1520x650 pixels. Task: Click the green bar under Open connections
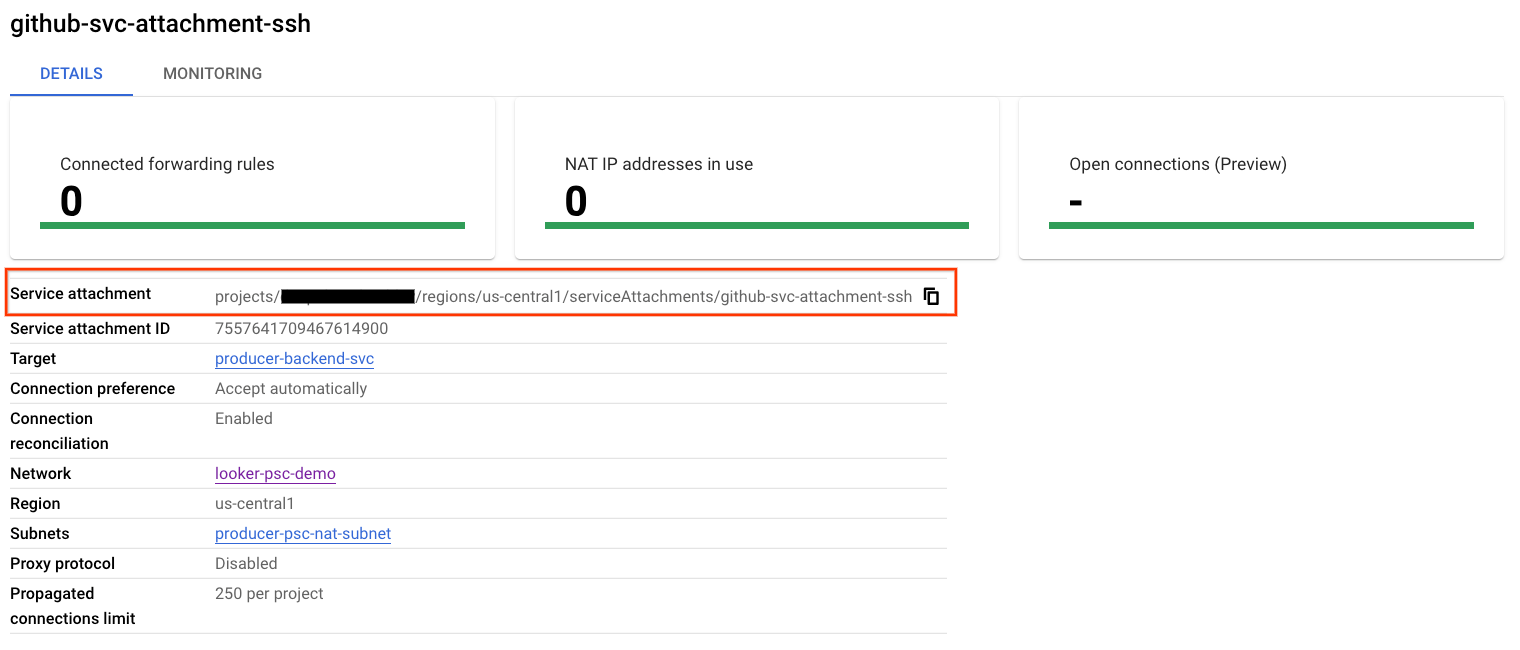[1260, 226]
